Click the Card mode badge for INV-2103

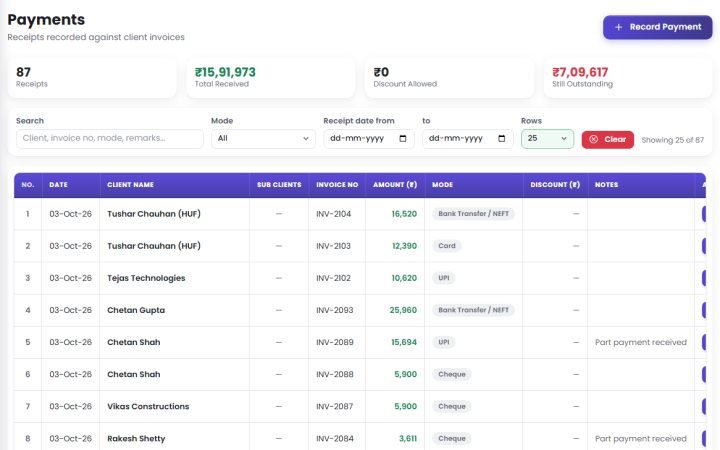pyautogui.click(x=447, y=246)
